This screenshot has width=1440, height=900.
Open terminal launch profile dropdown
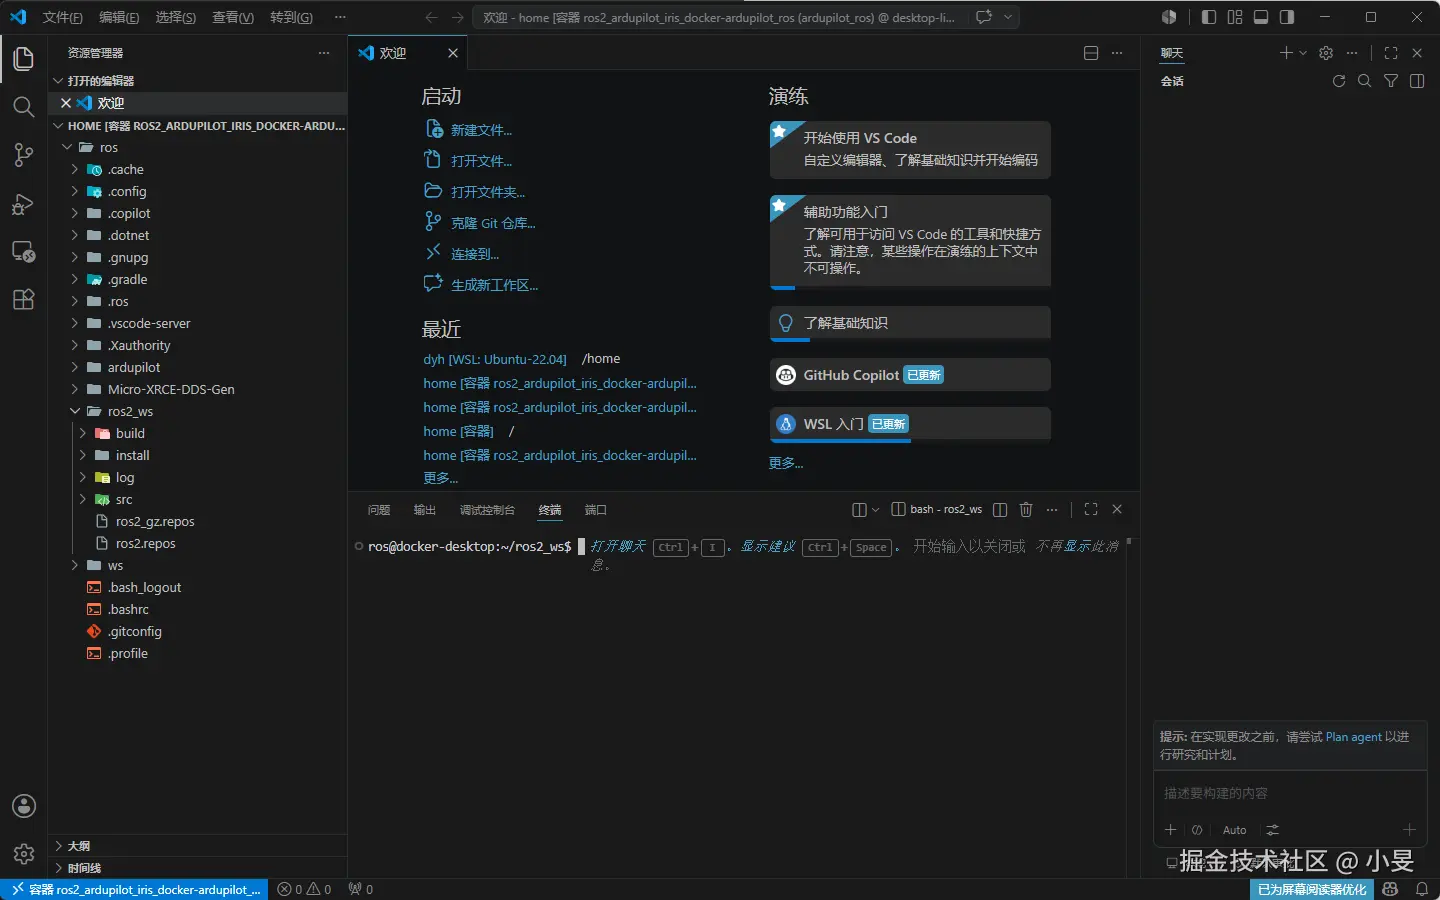(875, 510)
